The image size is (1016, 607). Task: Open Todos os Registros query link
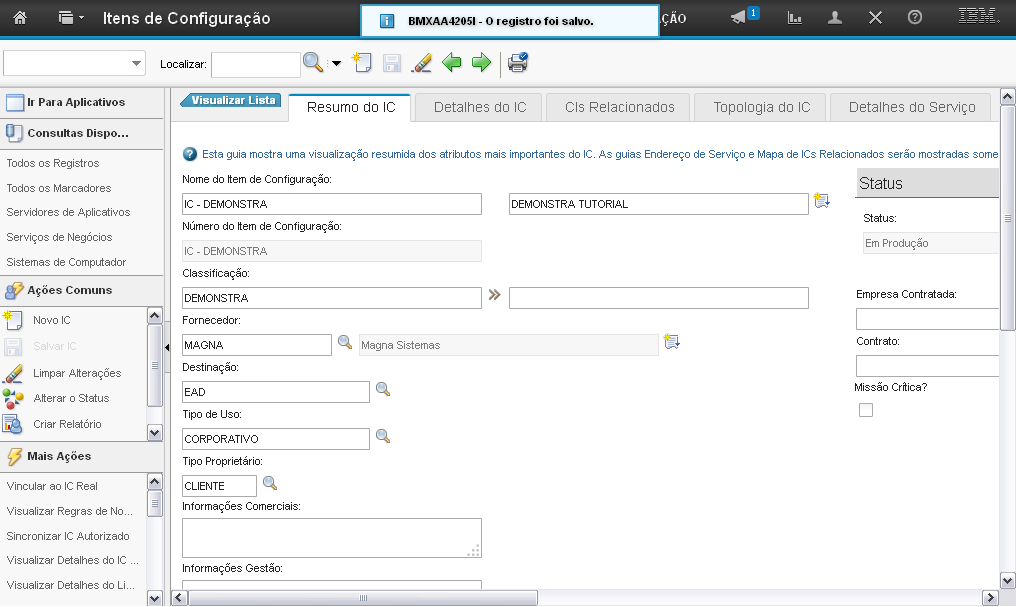click(53, 163)
